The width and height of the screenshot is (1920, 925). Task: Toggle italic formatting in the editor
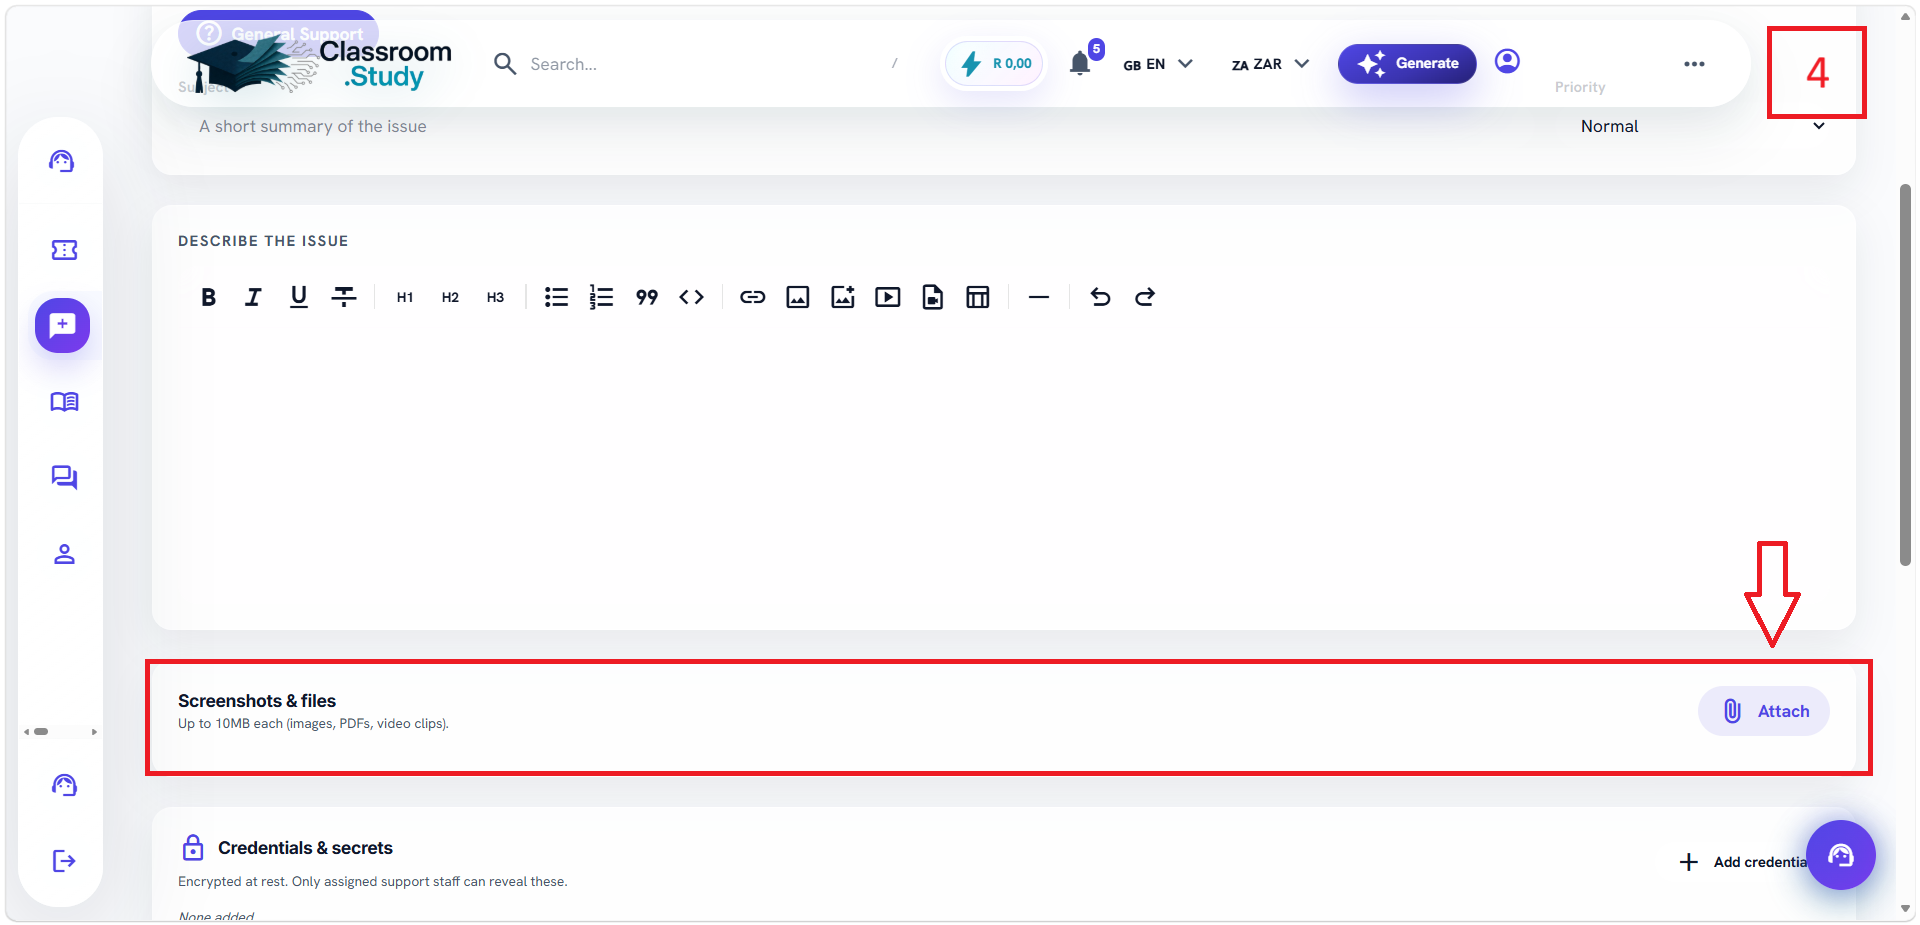tap(253, 297)
